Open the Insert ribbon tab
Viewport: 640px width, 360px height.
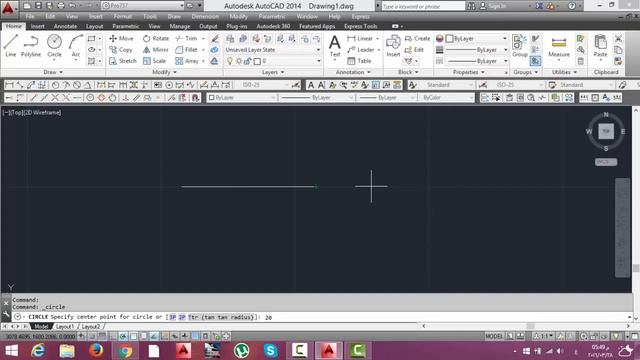click(38, 26)
